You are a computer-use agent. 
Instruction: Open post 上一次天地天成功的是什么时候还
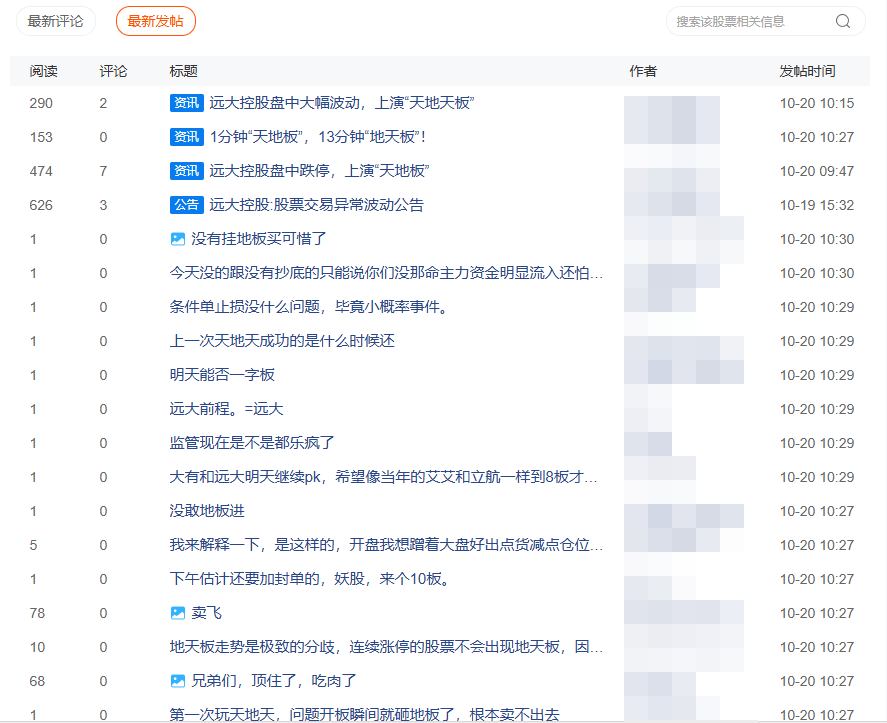click(282, 341)
